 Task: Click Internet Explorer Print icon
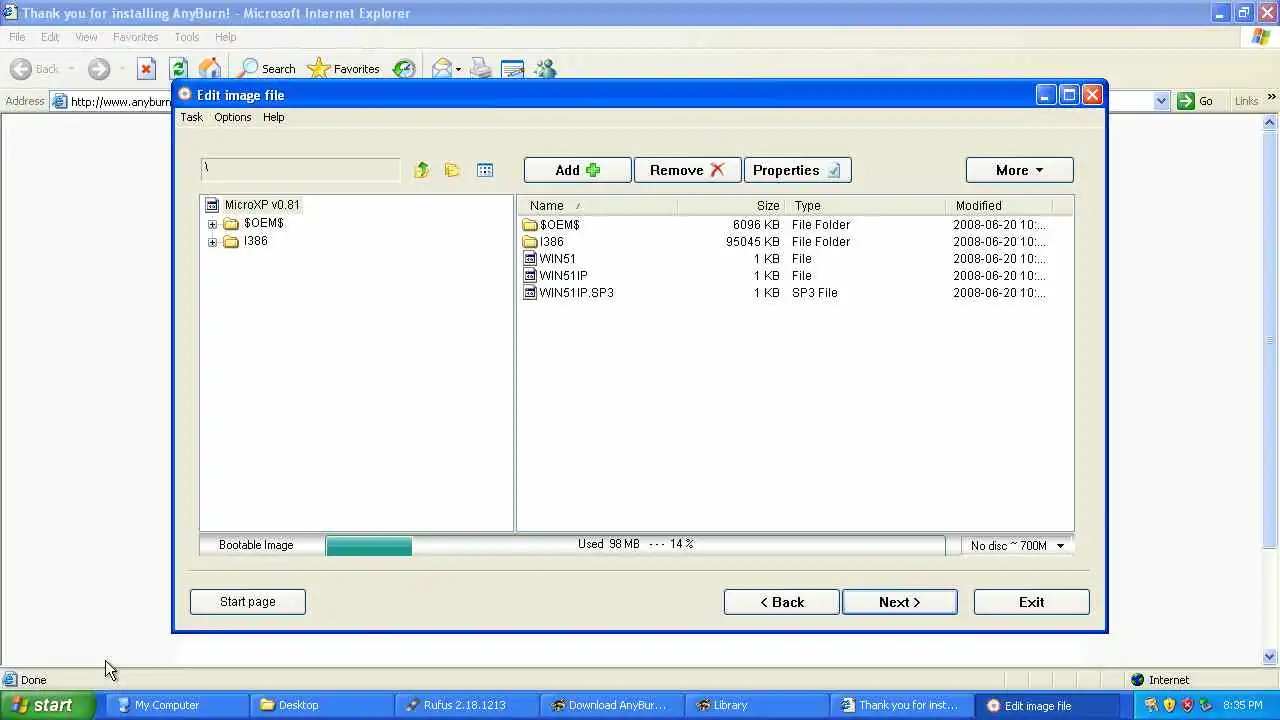481,69
